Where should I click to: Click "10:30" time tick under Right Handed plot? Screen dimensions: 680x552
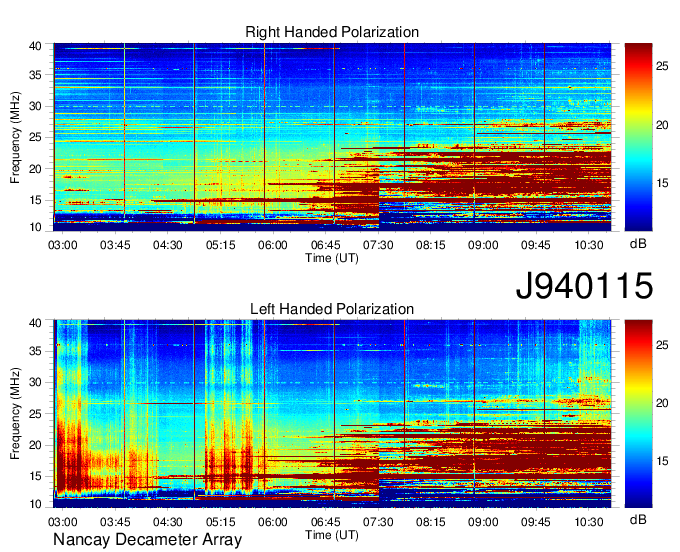[x=588, y=245]
